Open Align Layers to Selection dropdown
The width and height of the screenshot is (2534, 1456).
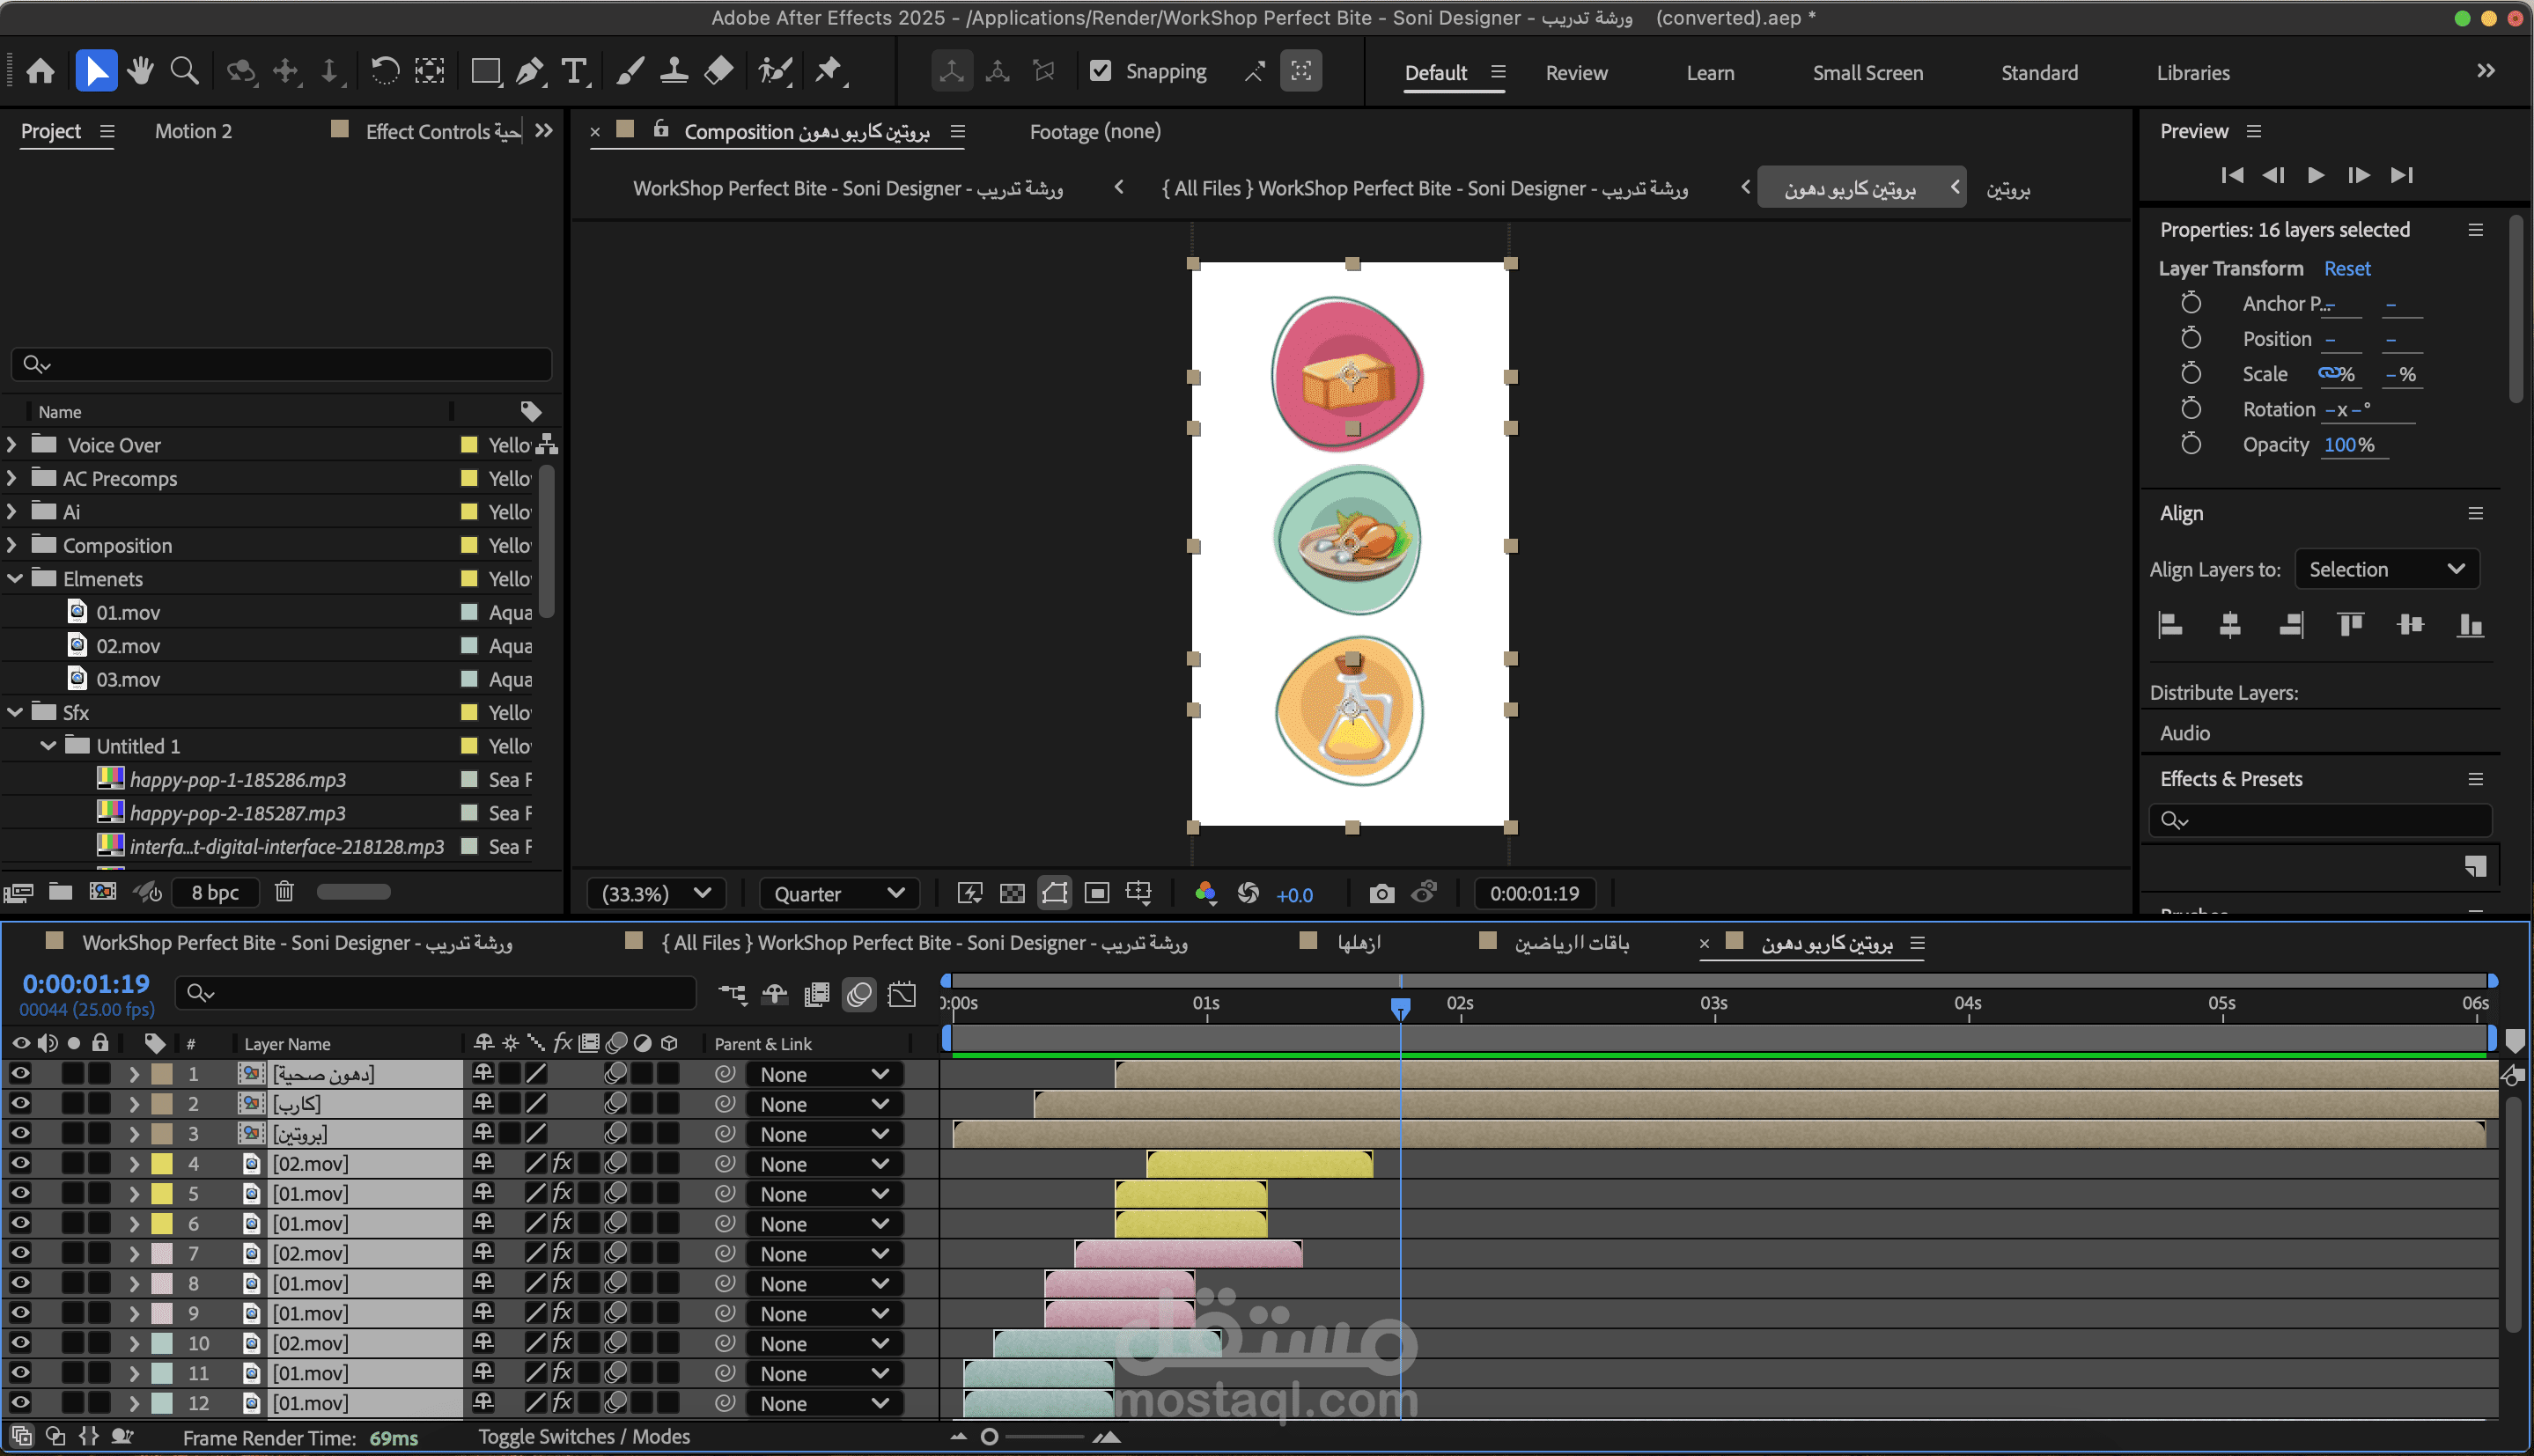[2385, 569]
